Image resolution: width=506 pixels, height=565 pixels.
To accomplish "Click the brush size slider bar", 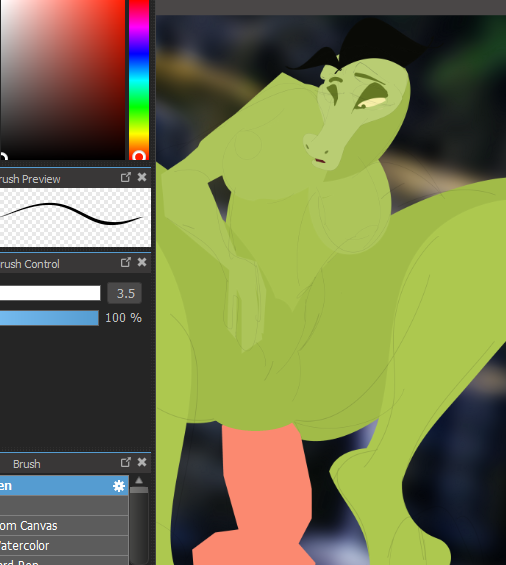I will [x=50, y=293].
